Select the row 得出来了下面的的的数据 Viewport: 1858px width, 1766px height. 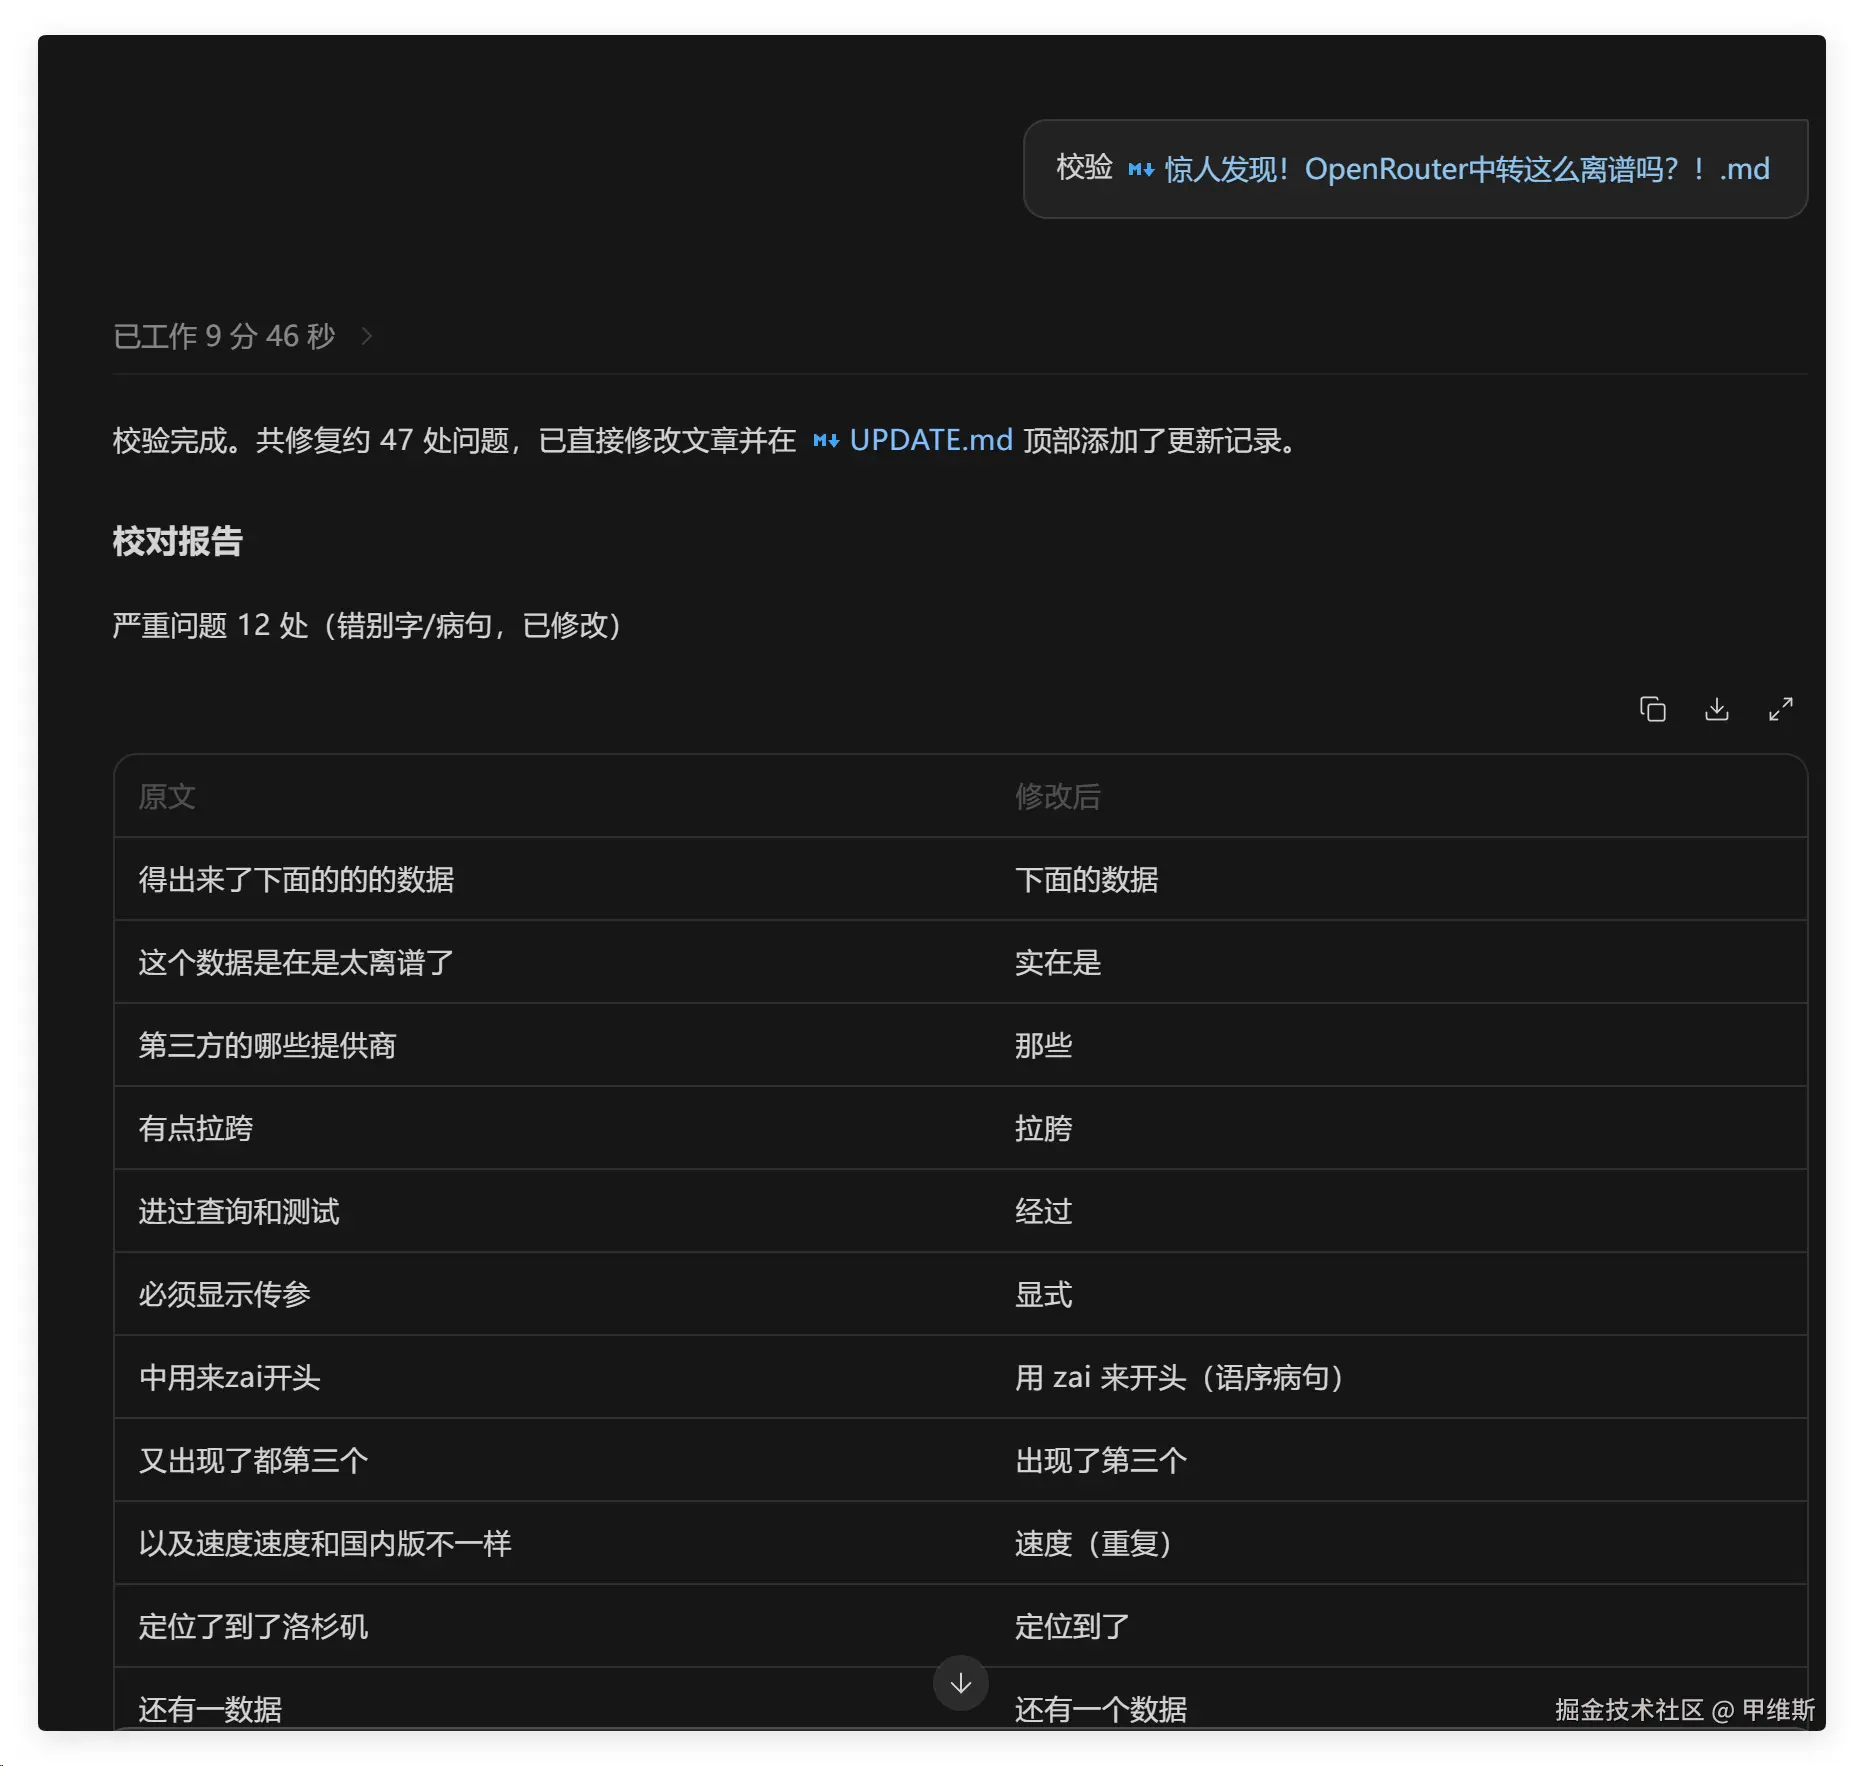tap(961, 879)
